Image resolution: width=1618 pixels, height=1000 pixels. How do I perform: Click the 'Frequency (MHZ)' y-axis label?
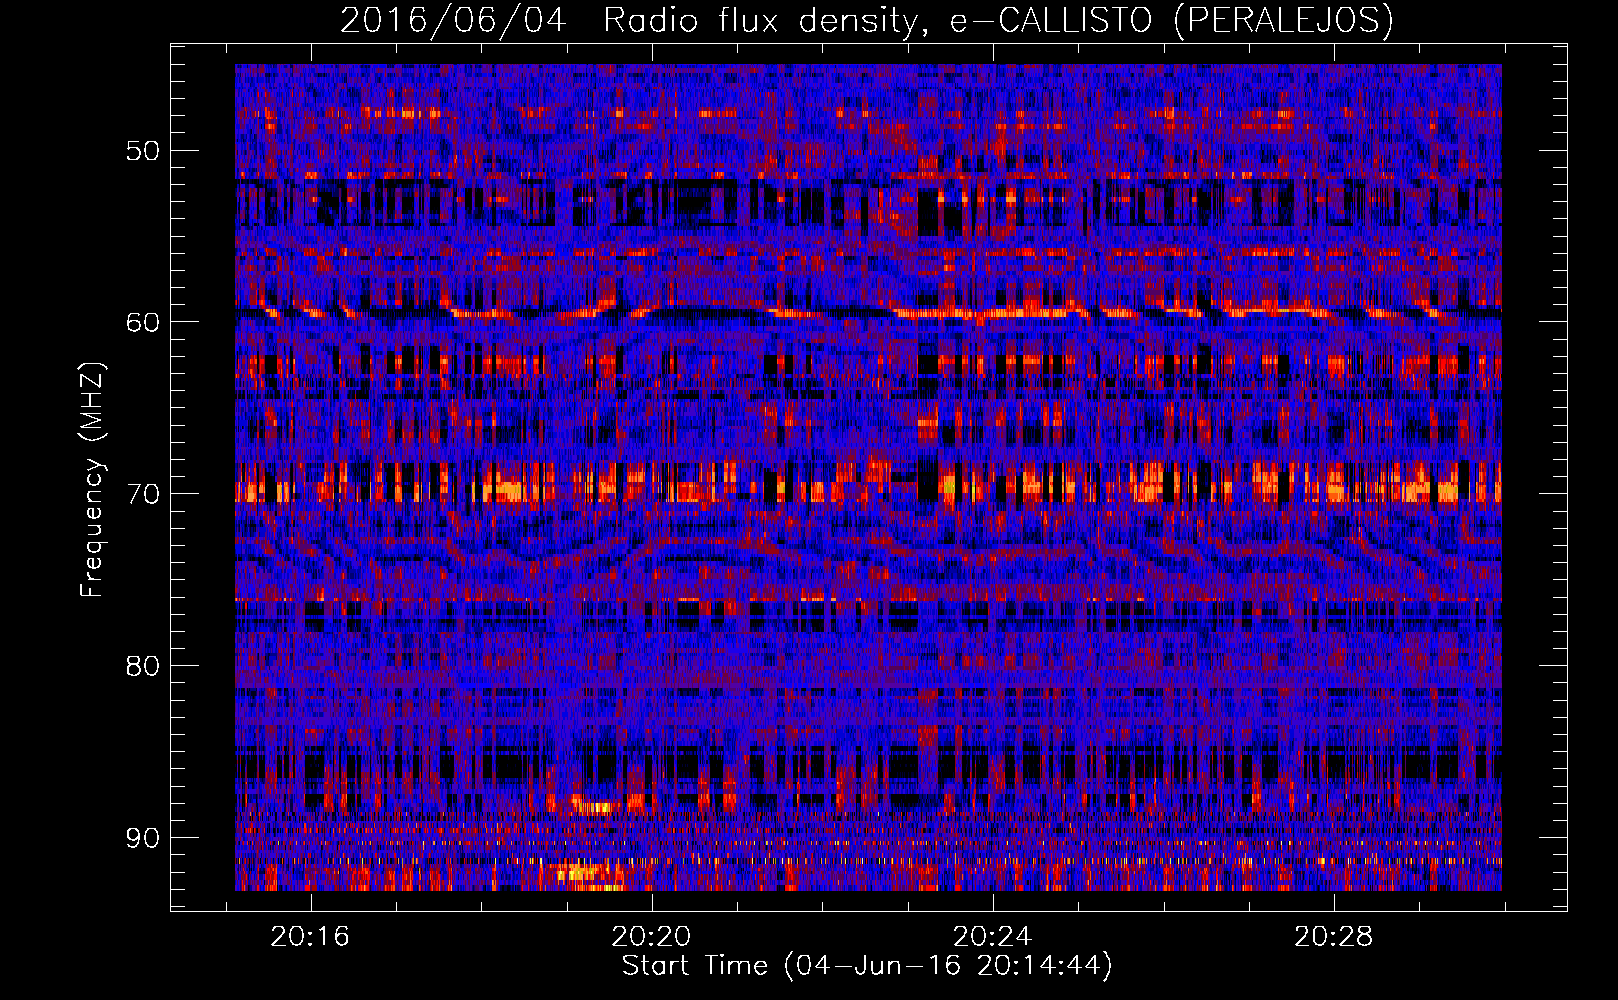pyautogui.click(x=92, y=480)
